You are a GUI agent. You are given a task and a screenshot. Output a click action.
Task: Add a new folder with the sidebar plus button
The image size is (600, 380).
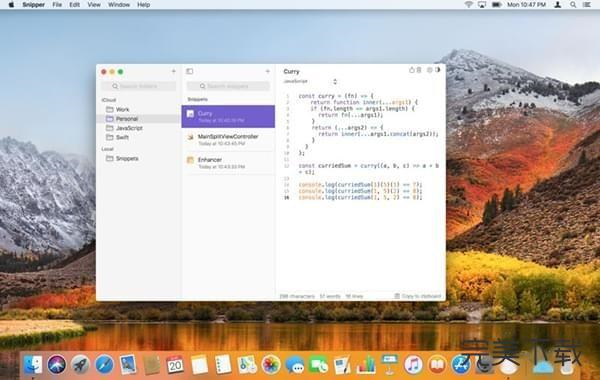(174, 71)
